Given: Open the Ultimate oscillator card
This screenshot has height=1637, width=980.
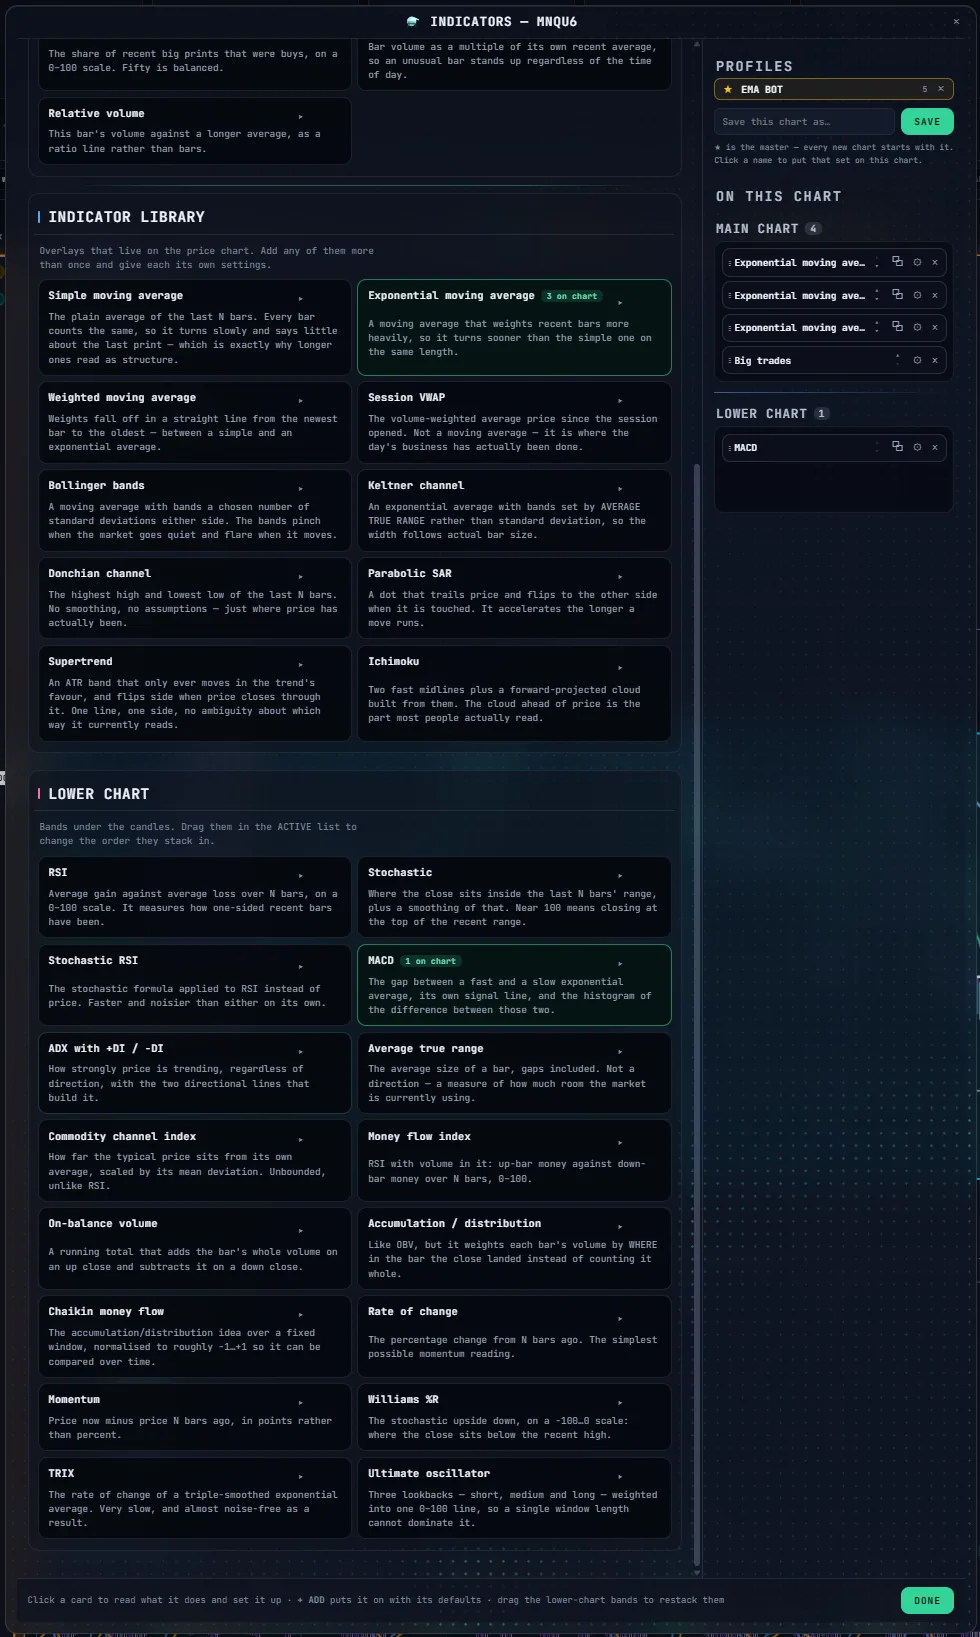Looking at the screenshot, I should coord(514,1498).
